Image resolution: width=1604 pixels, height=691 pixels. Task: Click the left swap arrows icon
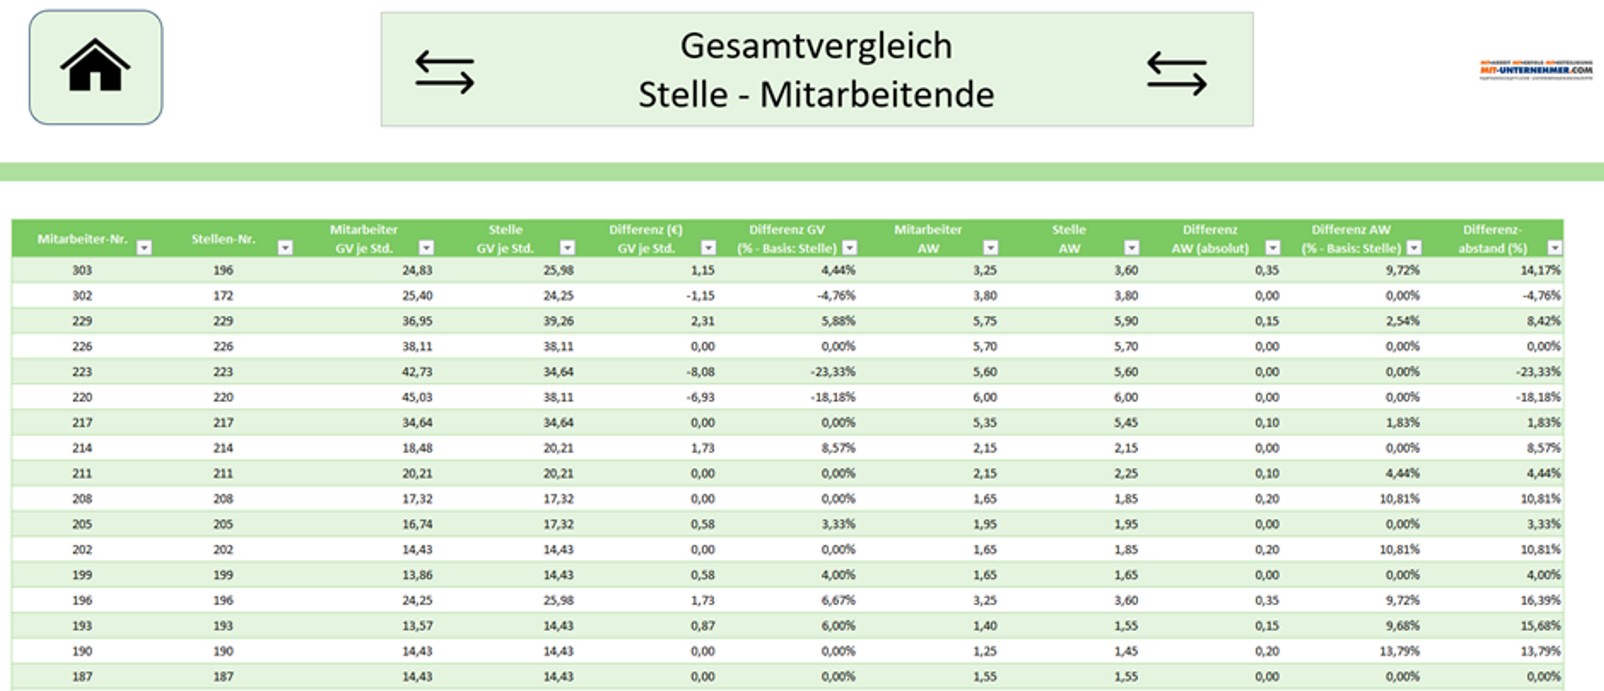[x=445, y=72]
